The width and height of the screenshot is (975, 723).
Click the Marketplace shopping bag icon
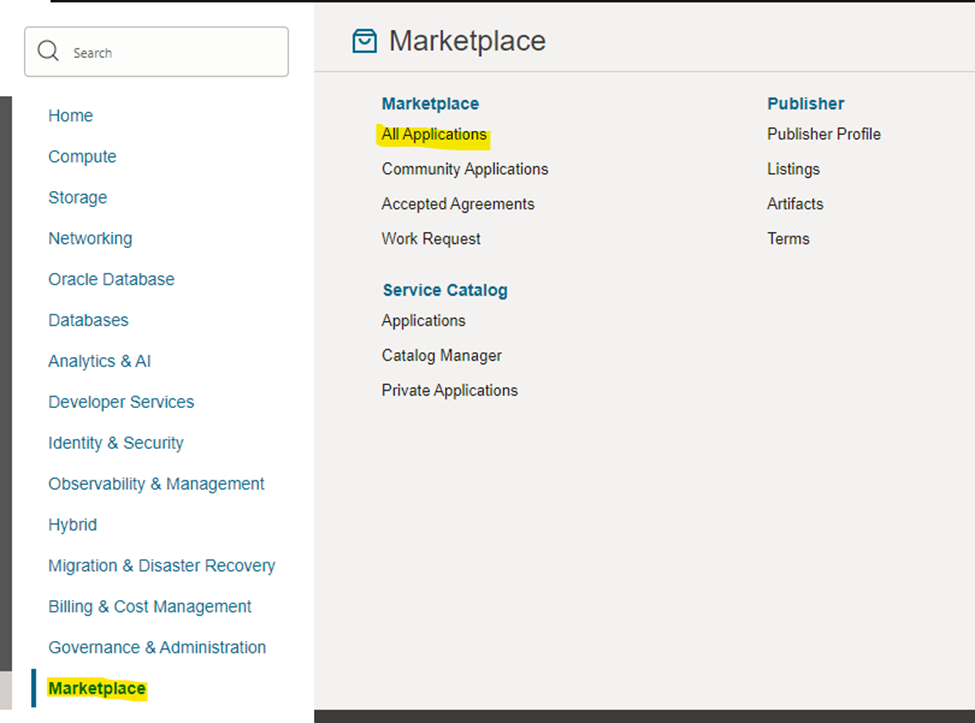pyautogui.click(x=364, y=41)
